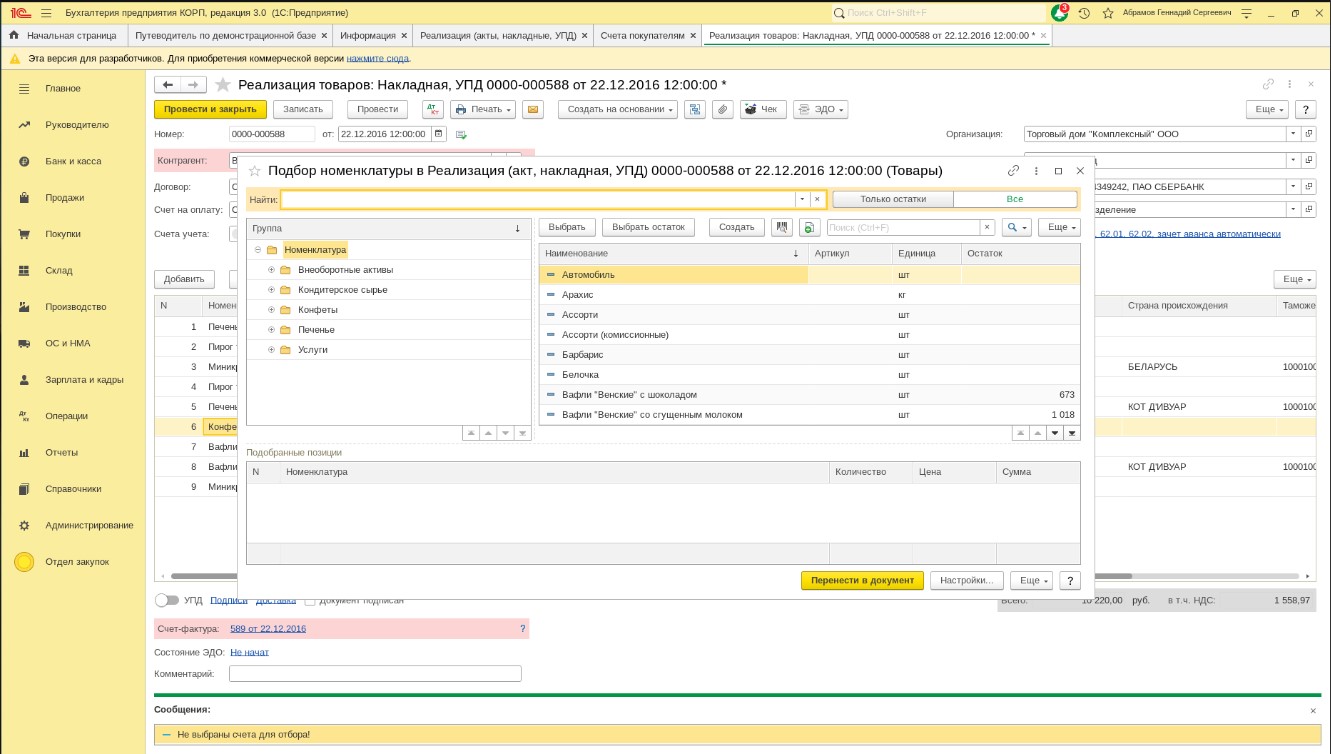Viewport: 1331px width, 754px height.
Task: Click the Найти search input field
Action: (x=538, y=199)
